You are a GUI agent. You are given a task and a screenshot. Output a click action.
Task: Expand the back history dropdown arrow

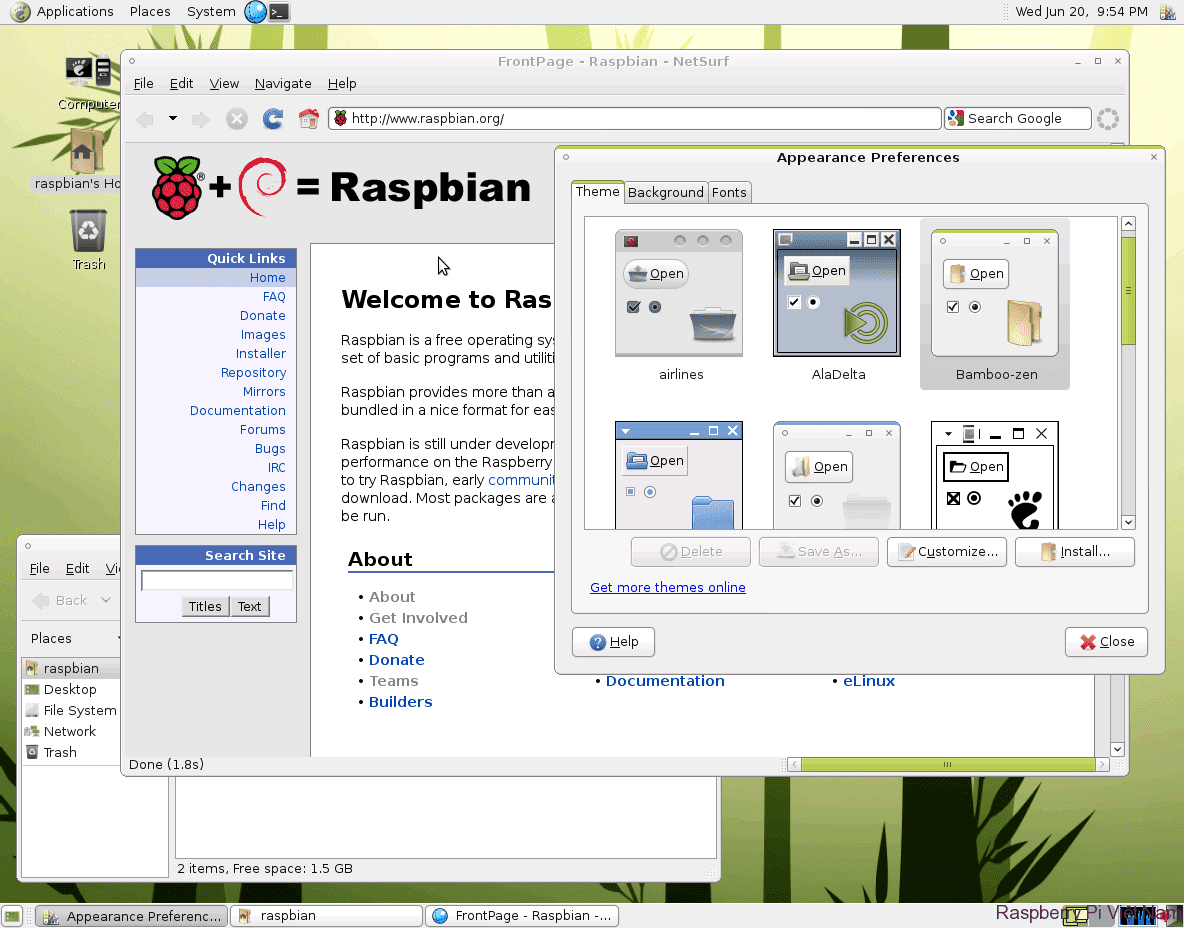172,118
